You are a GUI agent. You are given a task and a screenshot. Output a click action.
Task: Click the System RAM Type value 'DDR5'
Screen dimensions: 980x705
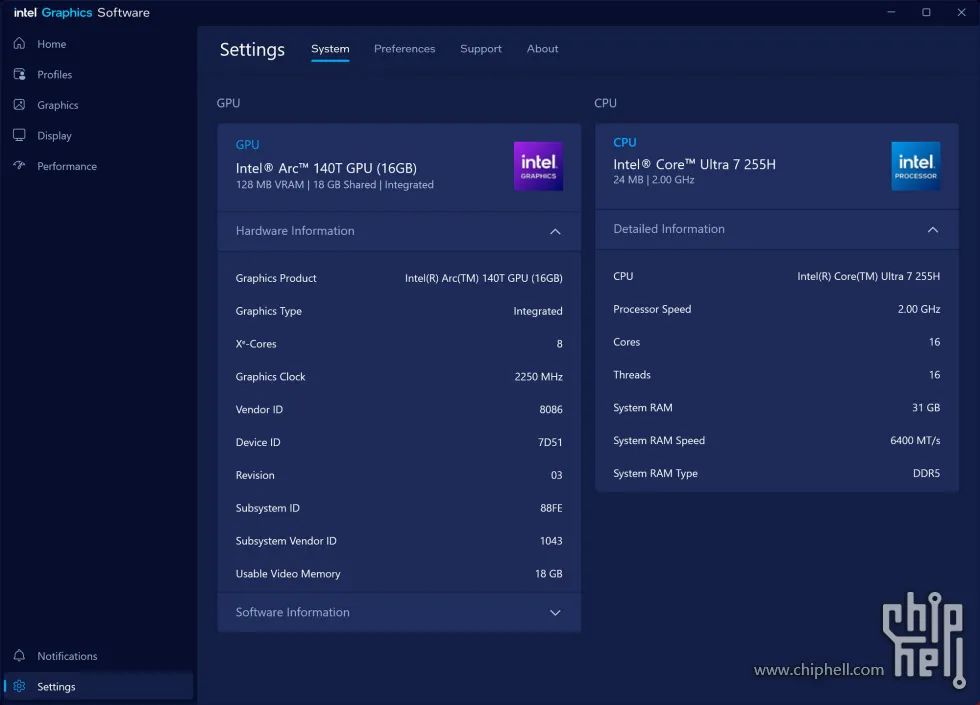[926, 473]
